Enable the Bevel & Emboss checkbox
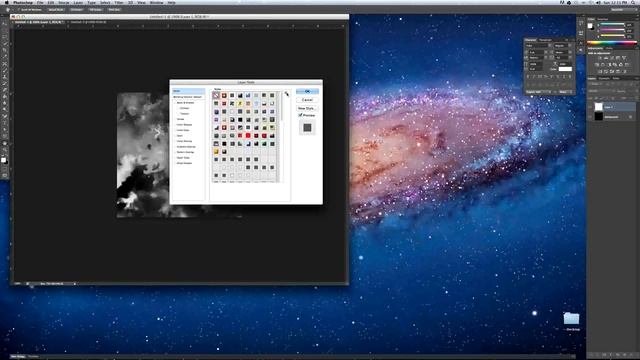 [x=175, y=103]
